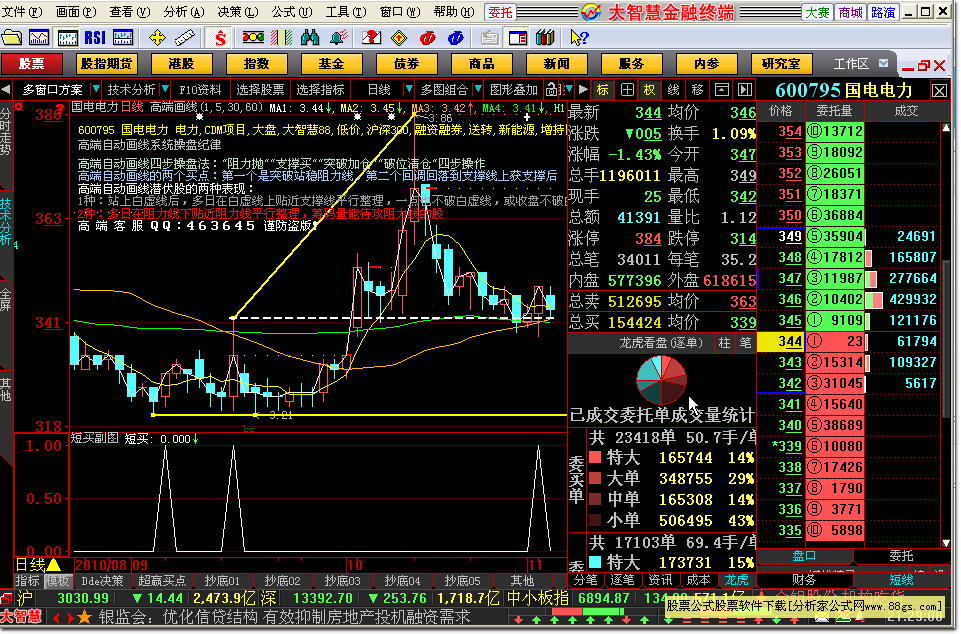The width and height of the screenshot is (961, 634).
Task: Open the colored books library icon
Action: pyautogui.click(x=545, y=38)
